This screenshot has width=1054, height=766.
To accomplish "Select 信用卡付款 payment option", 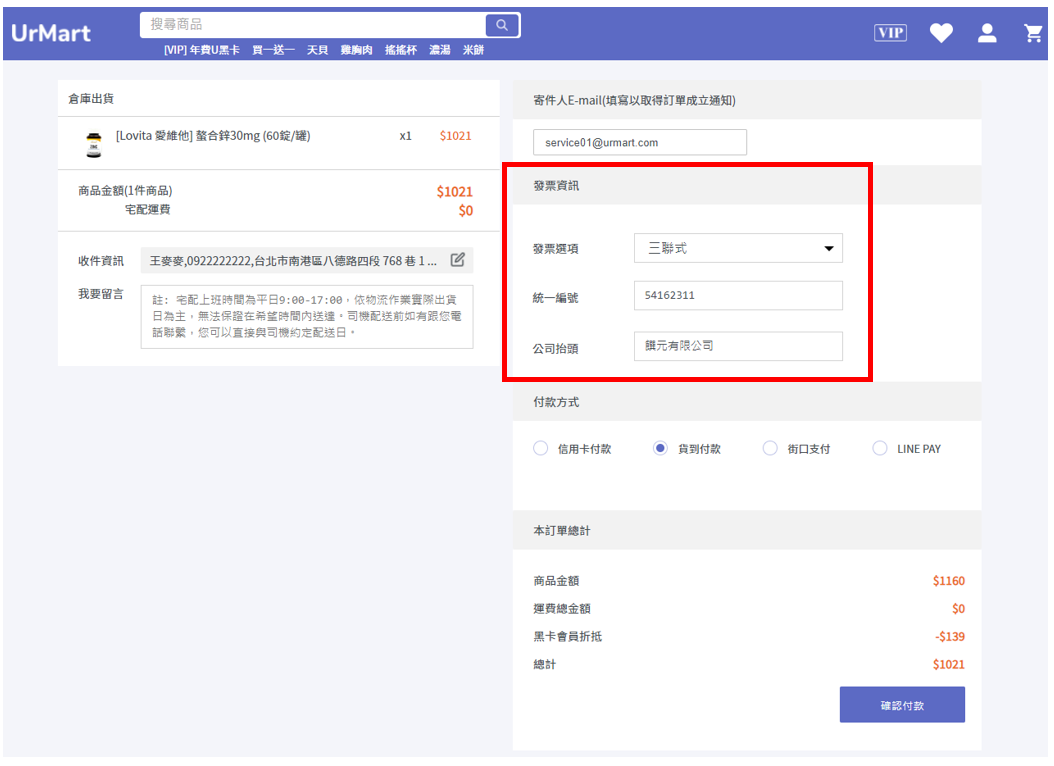I will 540,448.
